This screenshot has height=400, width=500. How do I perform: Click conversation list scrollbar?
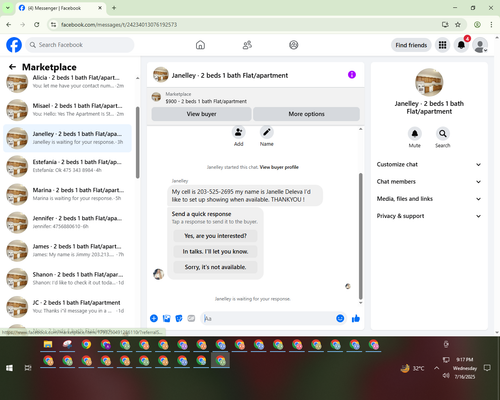pos(137,142)
